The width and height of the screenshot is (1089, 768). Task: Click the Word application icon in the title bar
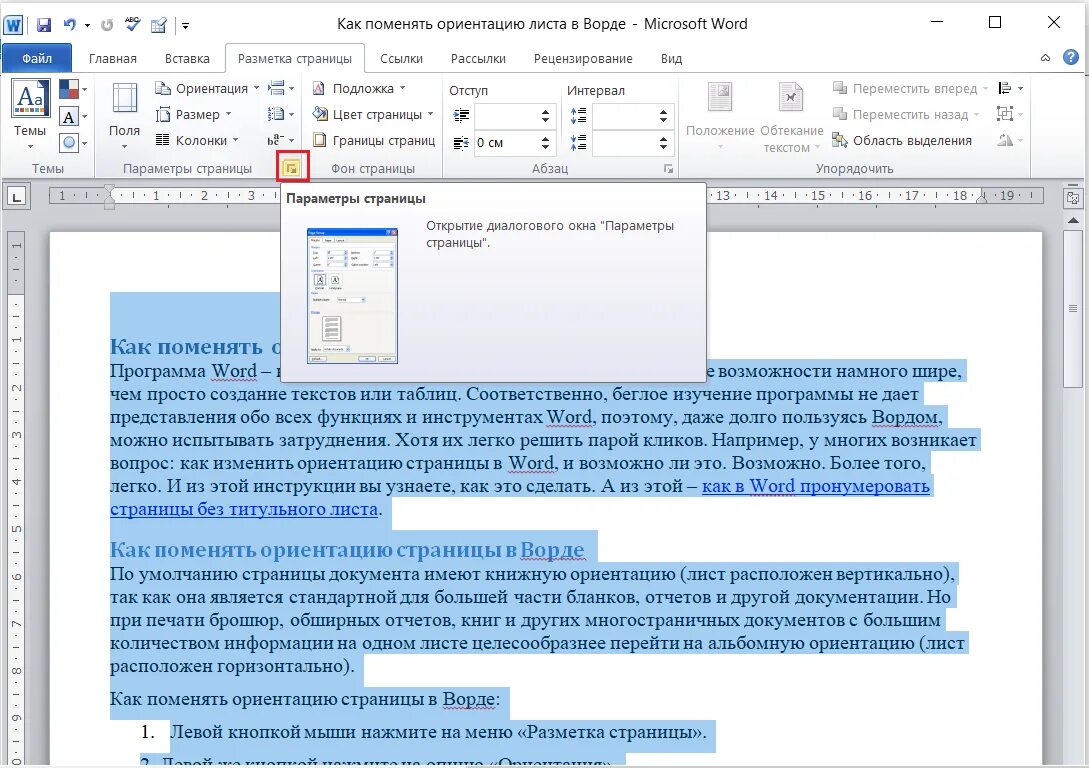pos(13,25)
